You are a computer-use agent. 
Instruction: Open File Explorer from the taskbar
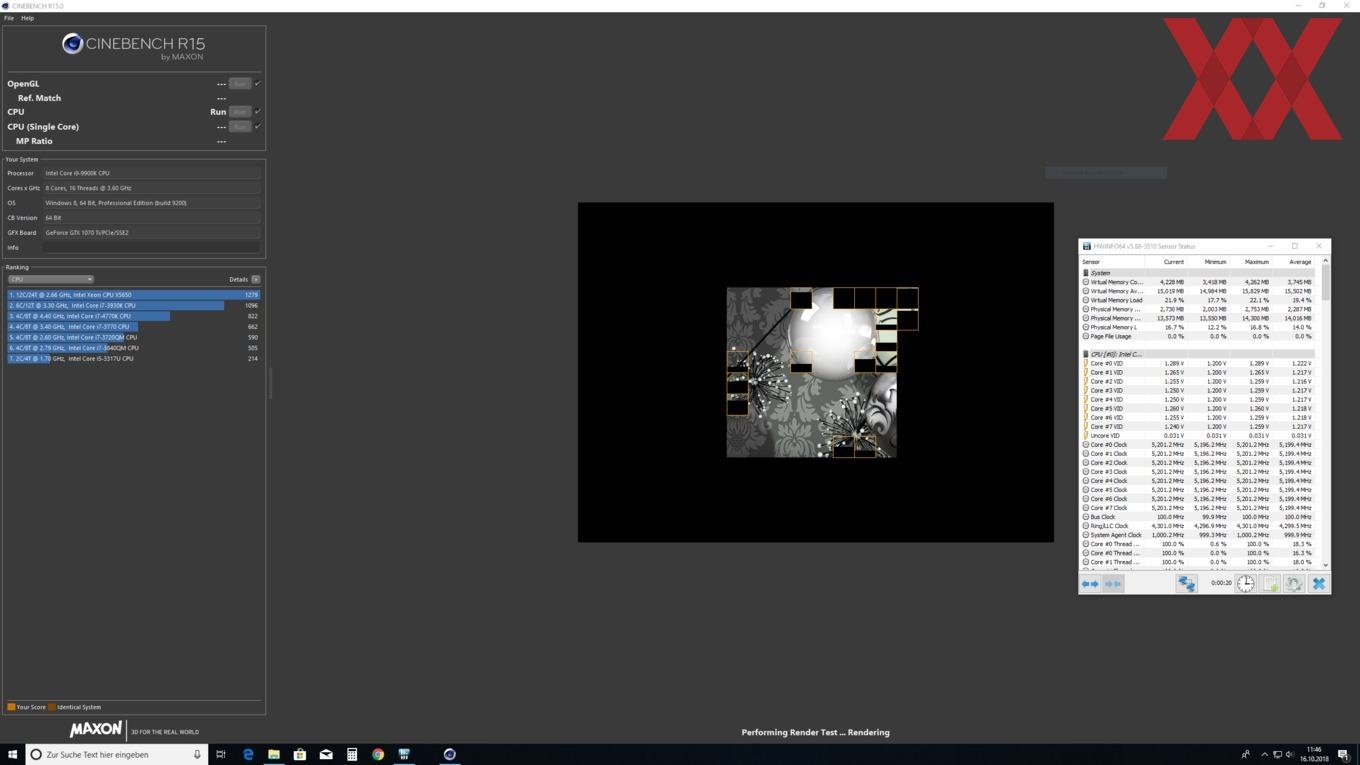[273, 754]
